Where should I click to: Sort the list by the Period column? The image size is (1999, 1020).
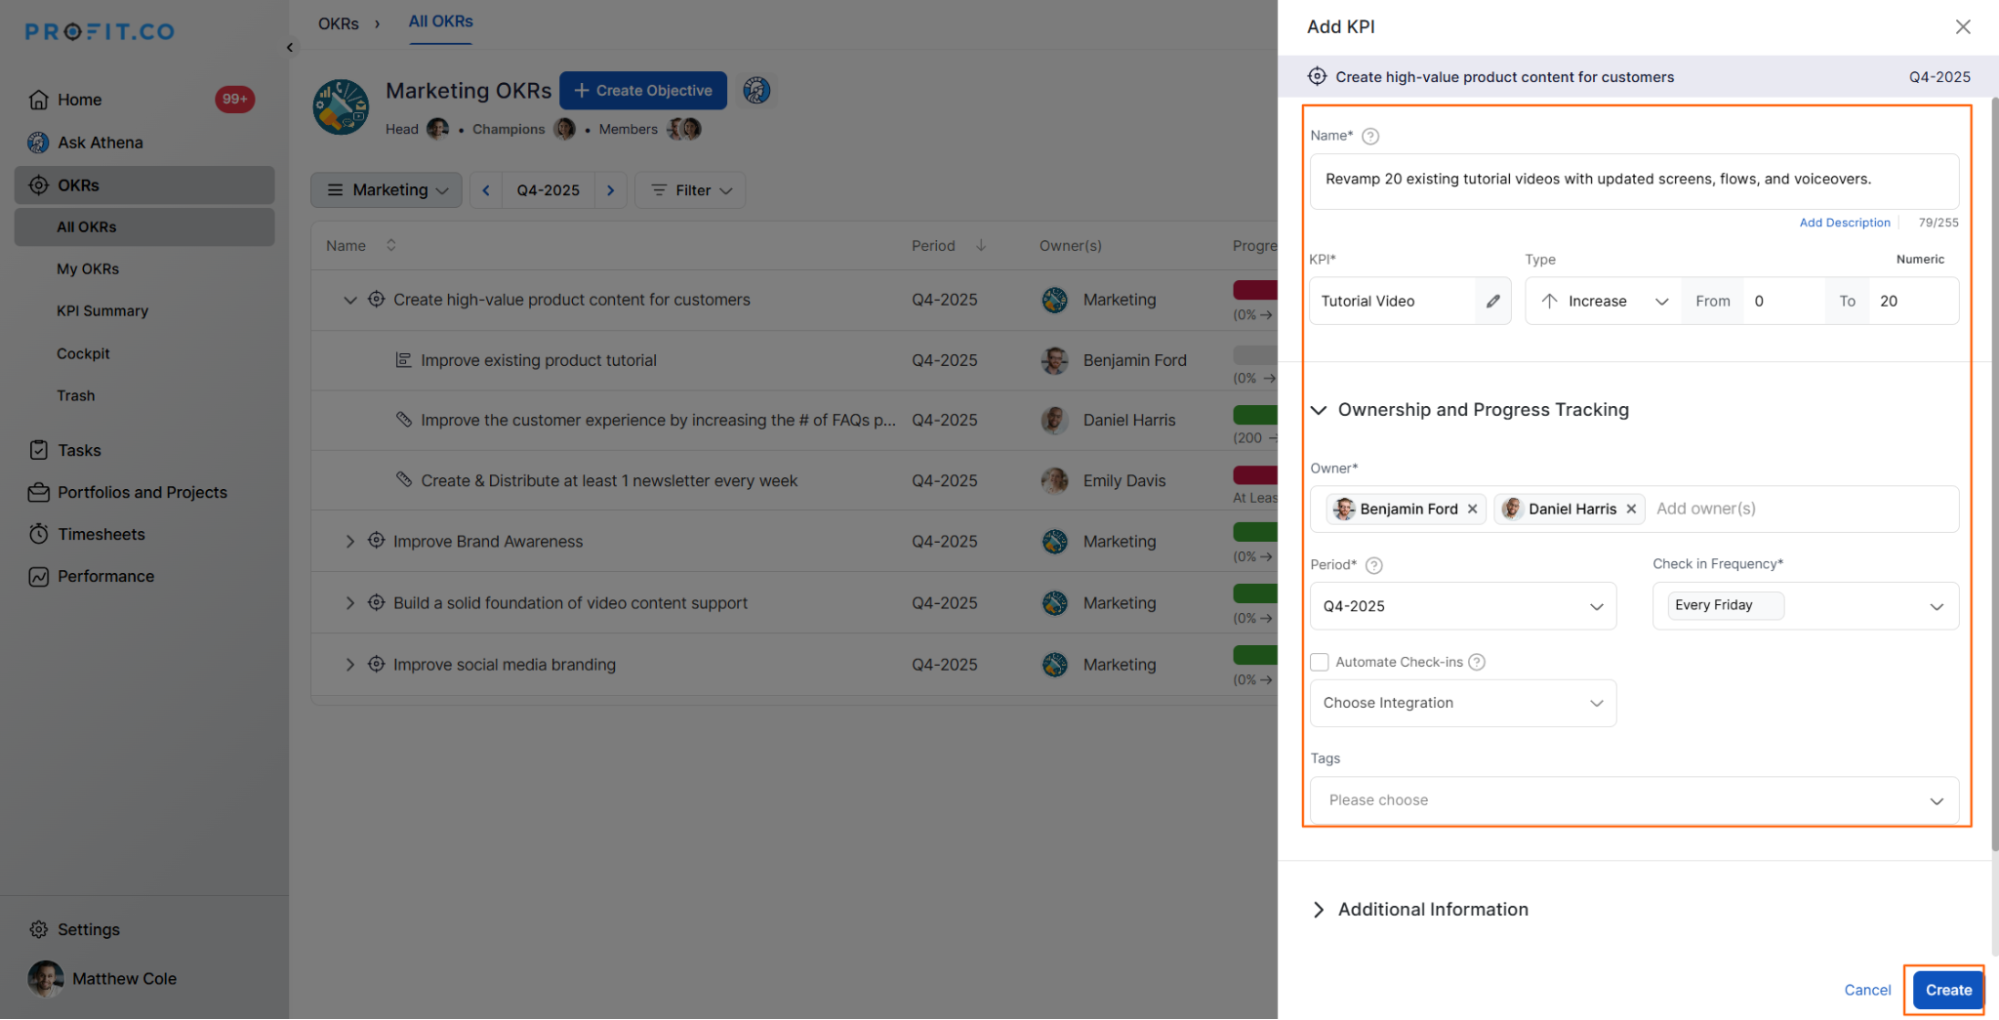pyautogui.click(x=981, y=246)
